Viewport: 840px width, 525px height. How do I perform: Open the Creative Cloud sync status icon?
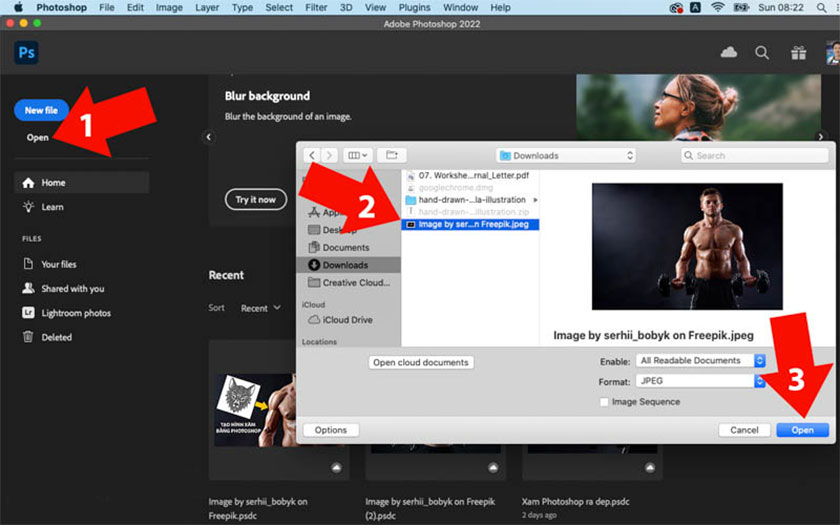pos(728,53)
